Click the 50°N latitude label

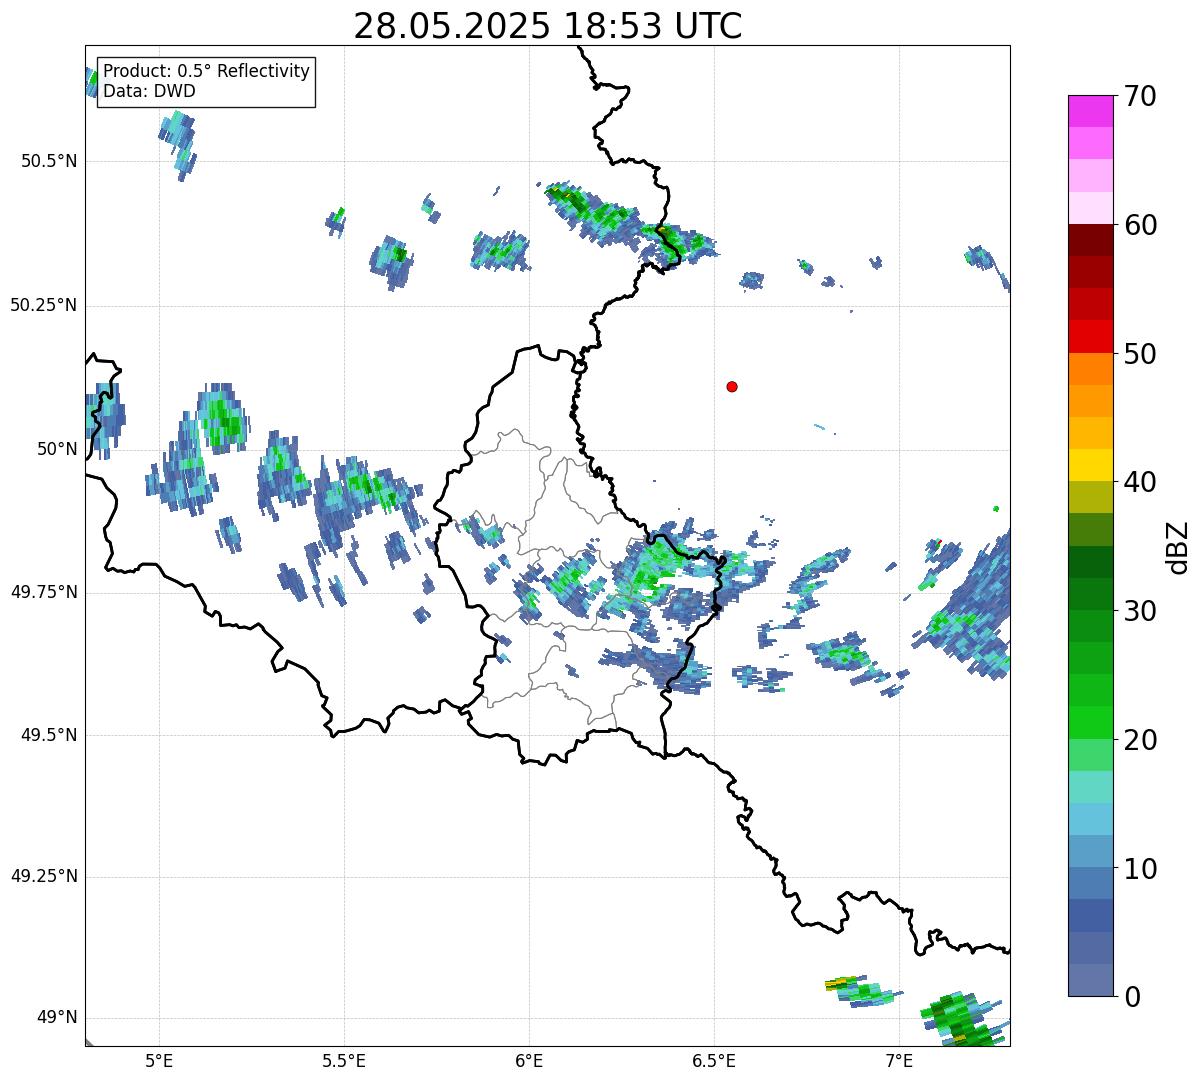[x=57, y=450]
